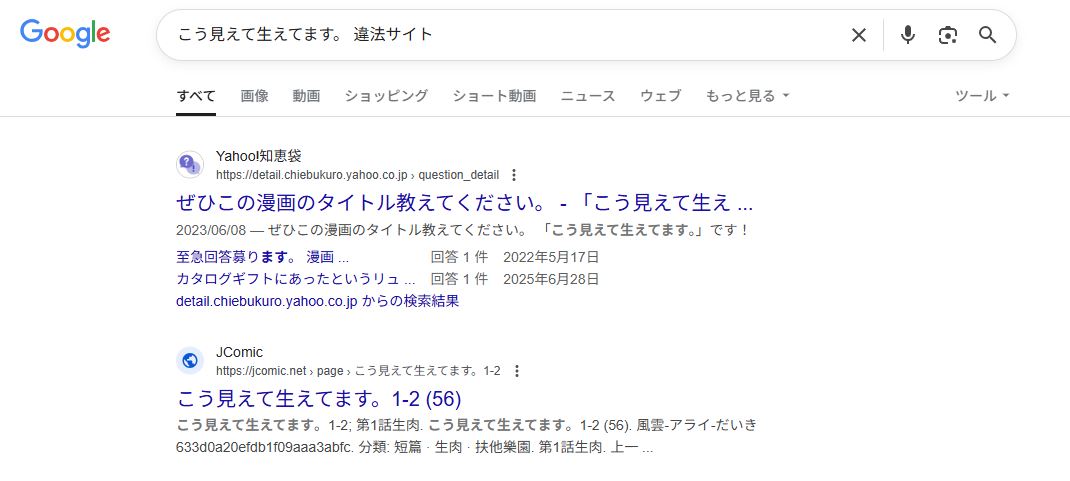Open the ショッピング tab
Screen dimensions: 1070x481
tap(386, 96)
